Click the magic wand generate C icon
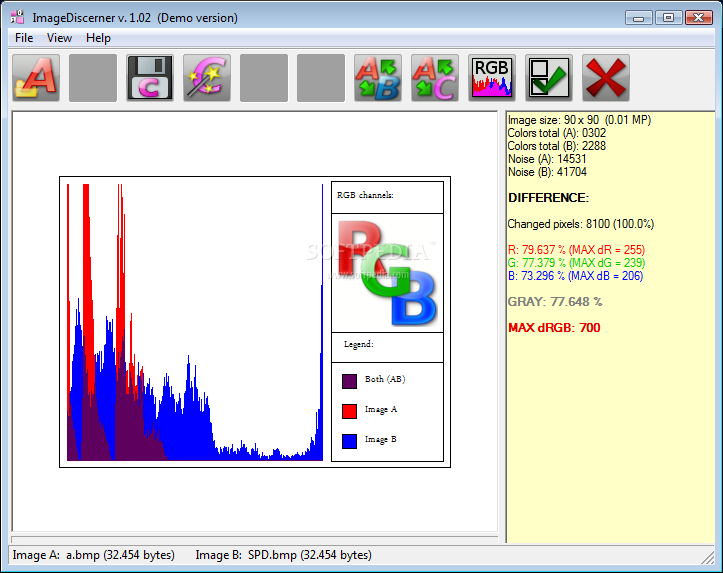This screenshot has width=723, height=573. 207,78
